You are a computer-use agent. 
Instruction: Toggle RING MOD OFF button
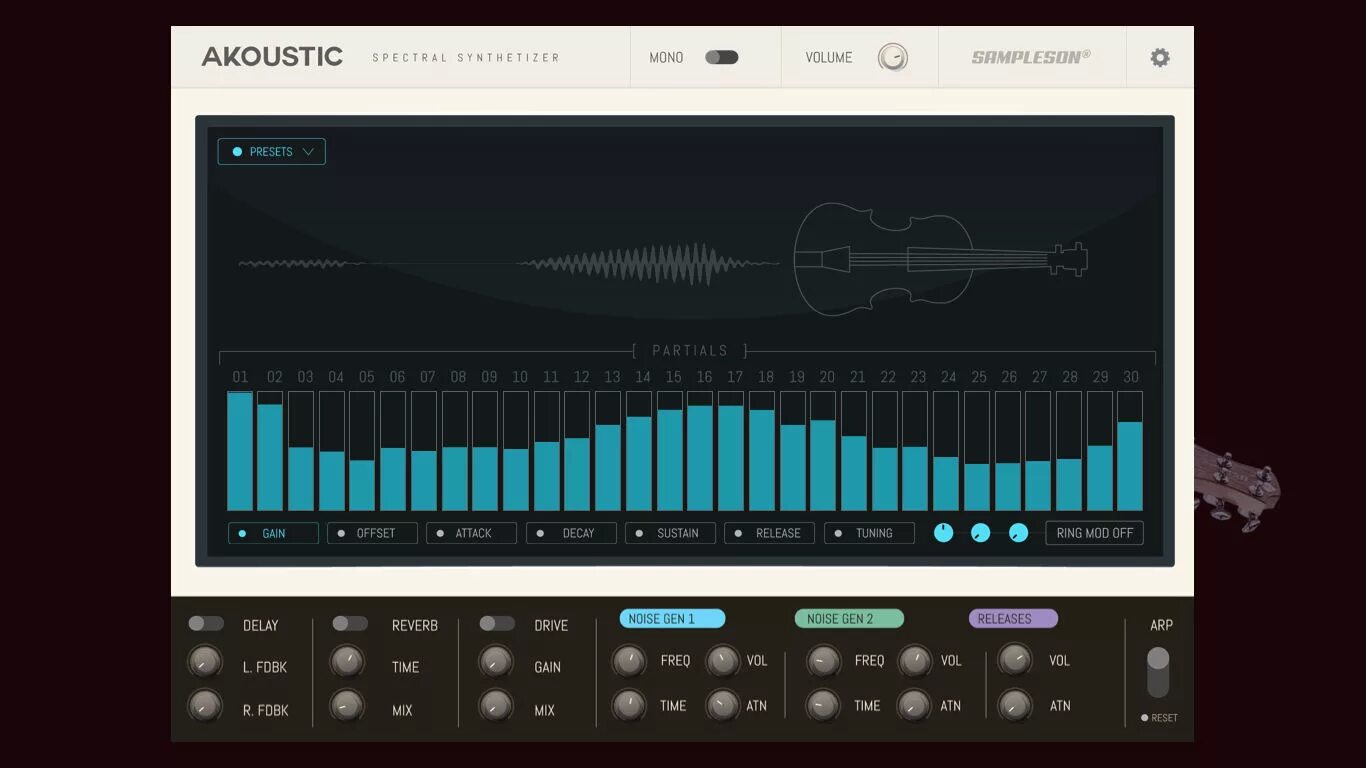click(1095, 533)
